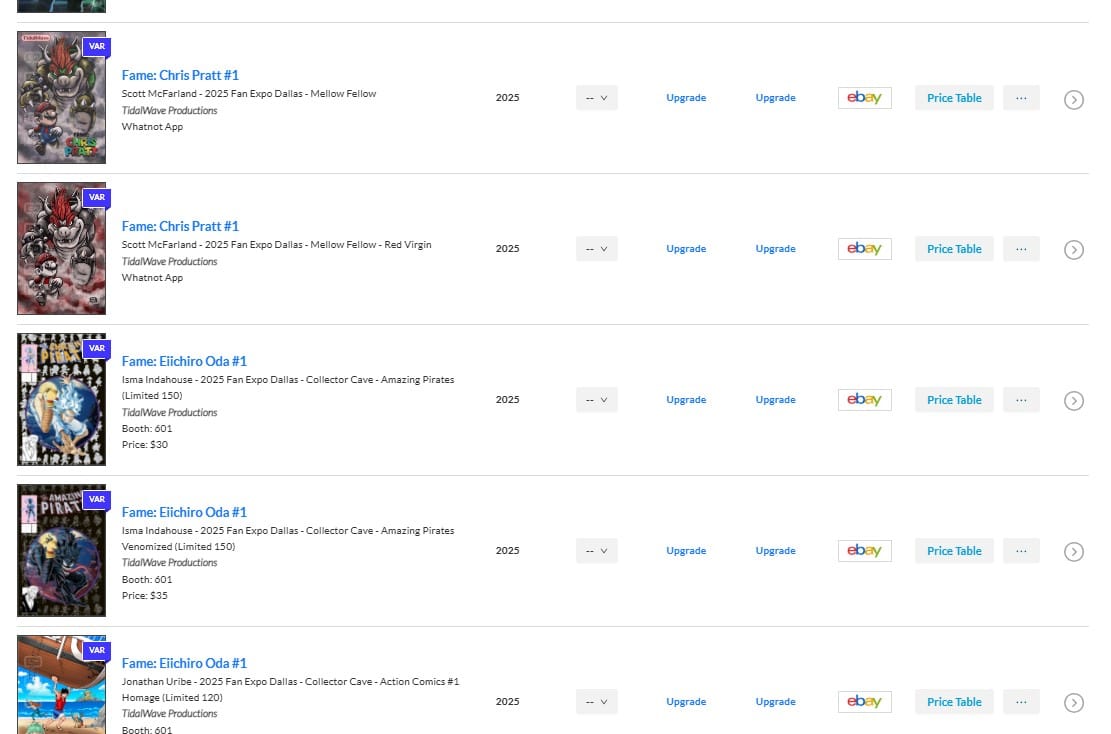
Task: Open grade dropdown for first Chris Pratt #1
Action: (596, 98)
